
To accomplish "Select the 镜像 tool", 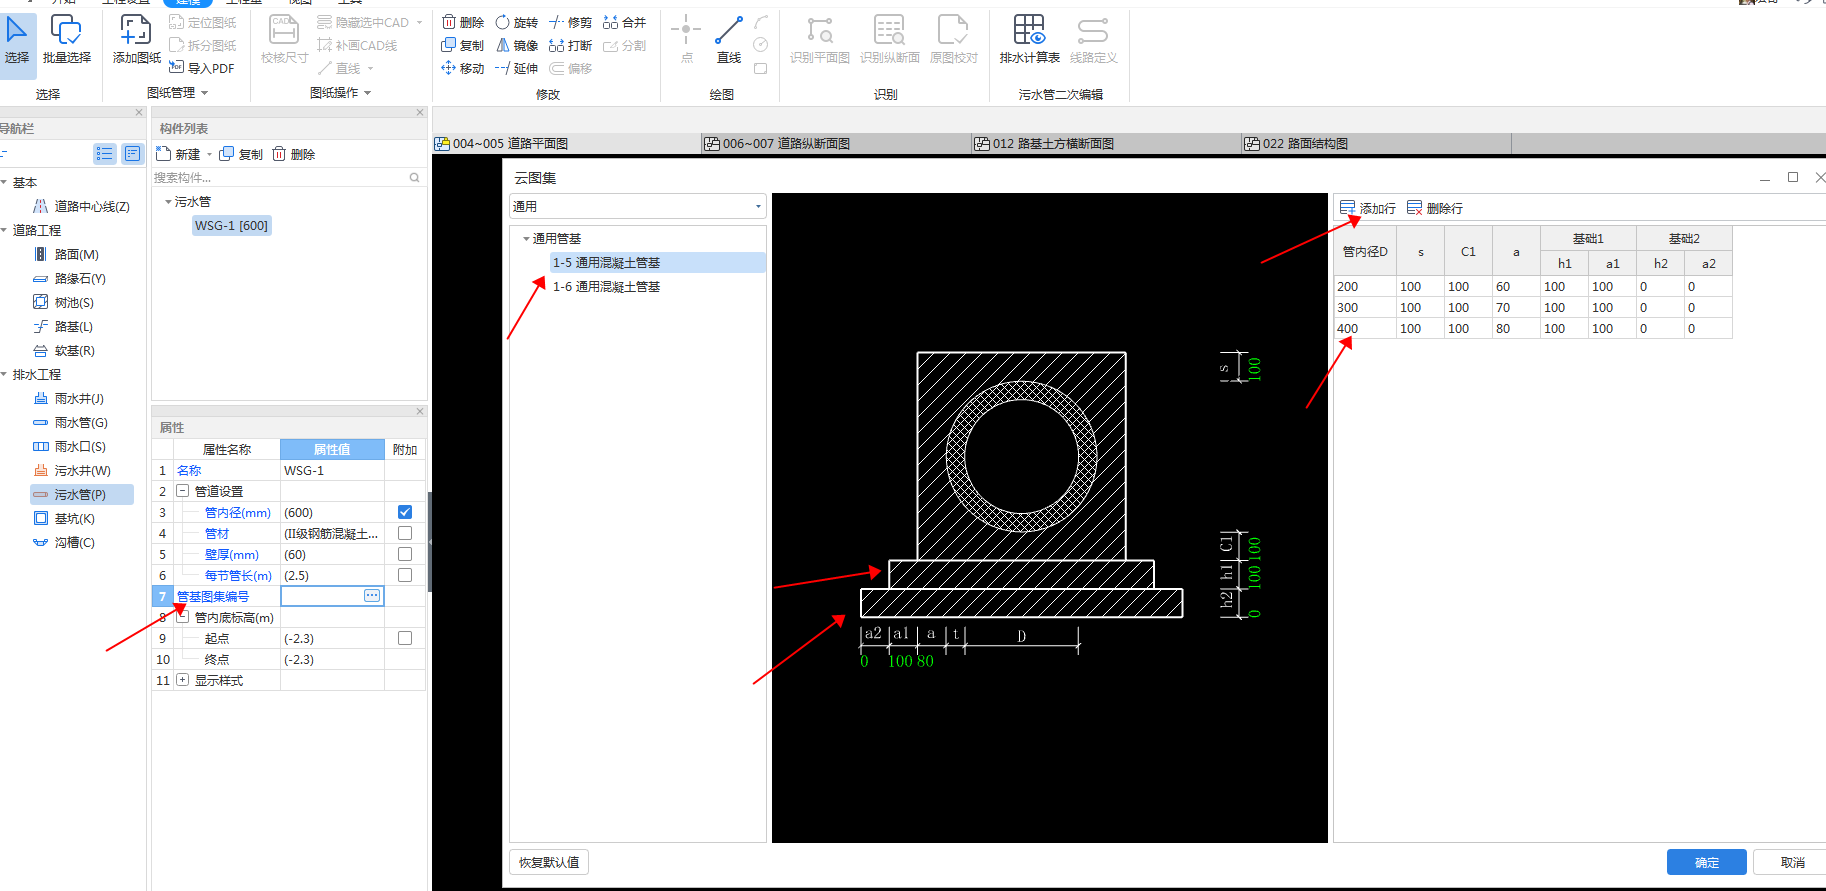I will [x=517, y=45].
